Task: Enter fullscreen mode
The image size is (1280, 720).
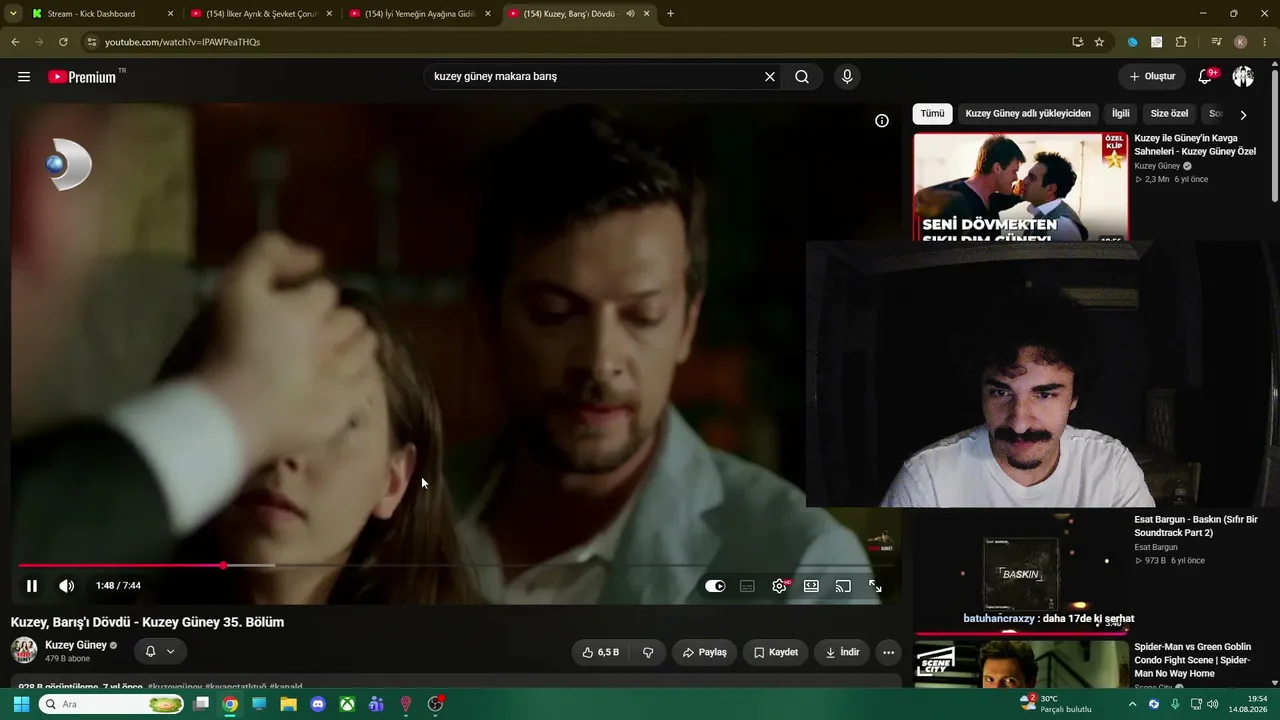Action: point(875,586)
